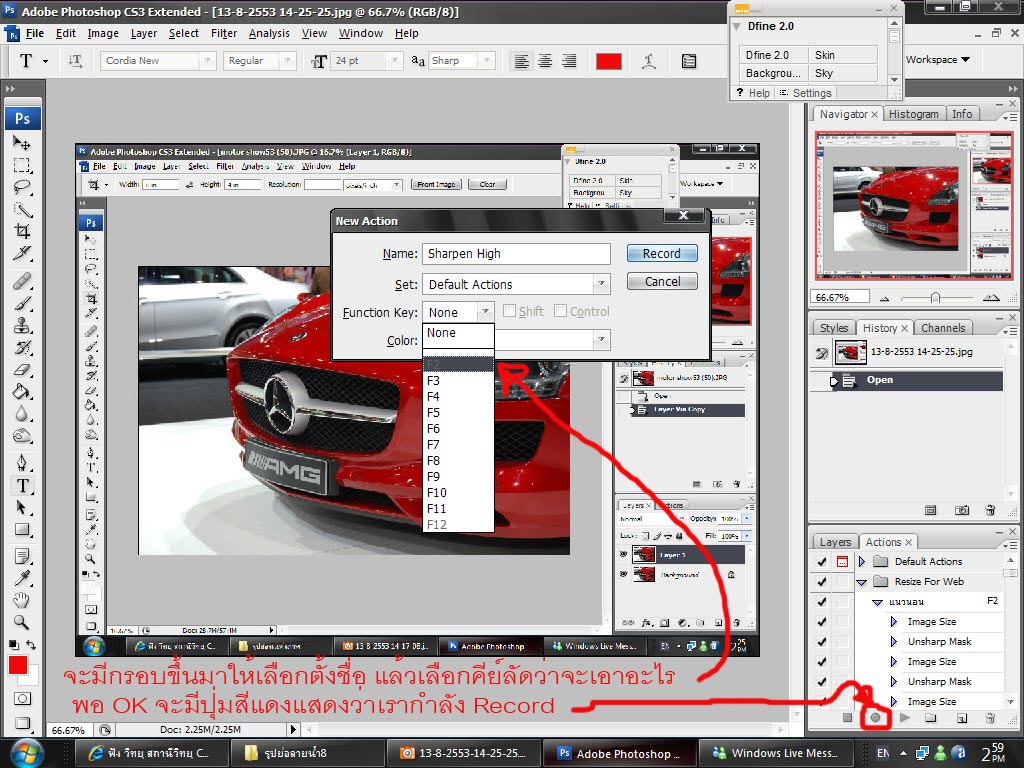The height and width of the screenshot is (768, 1024).
Task: Create a new action set folder
Action: click(931, 718)
